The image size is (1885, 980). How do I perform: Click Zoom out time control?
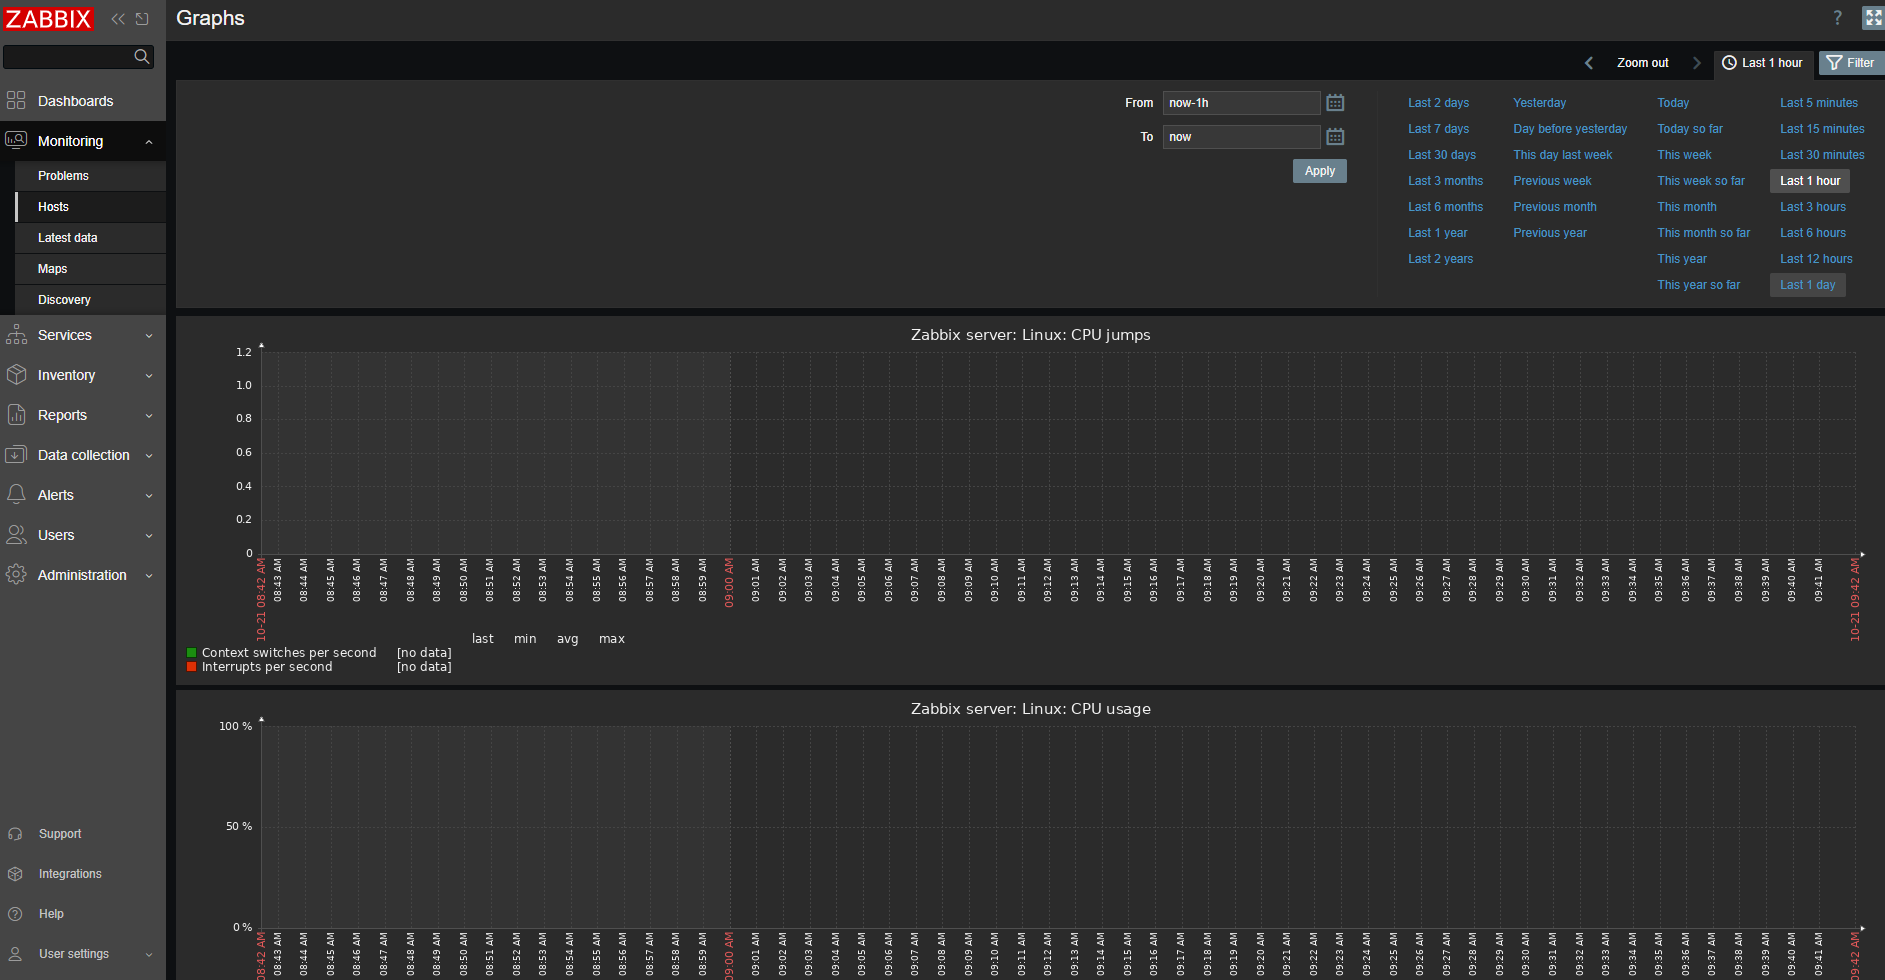[1642, 63]
